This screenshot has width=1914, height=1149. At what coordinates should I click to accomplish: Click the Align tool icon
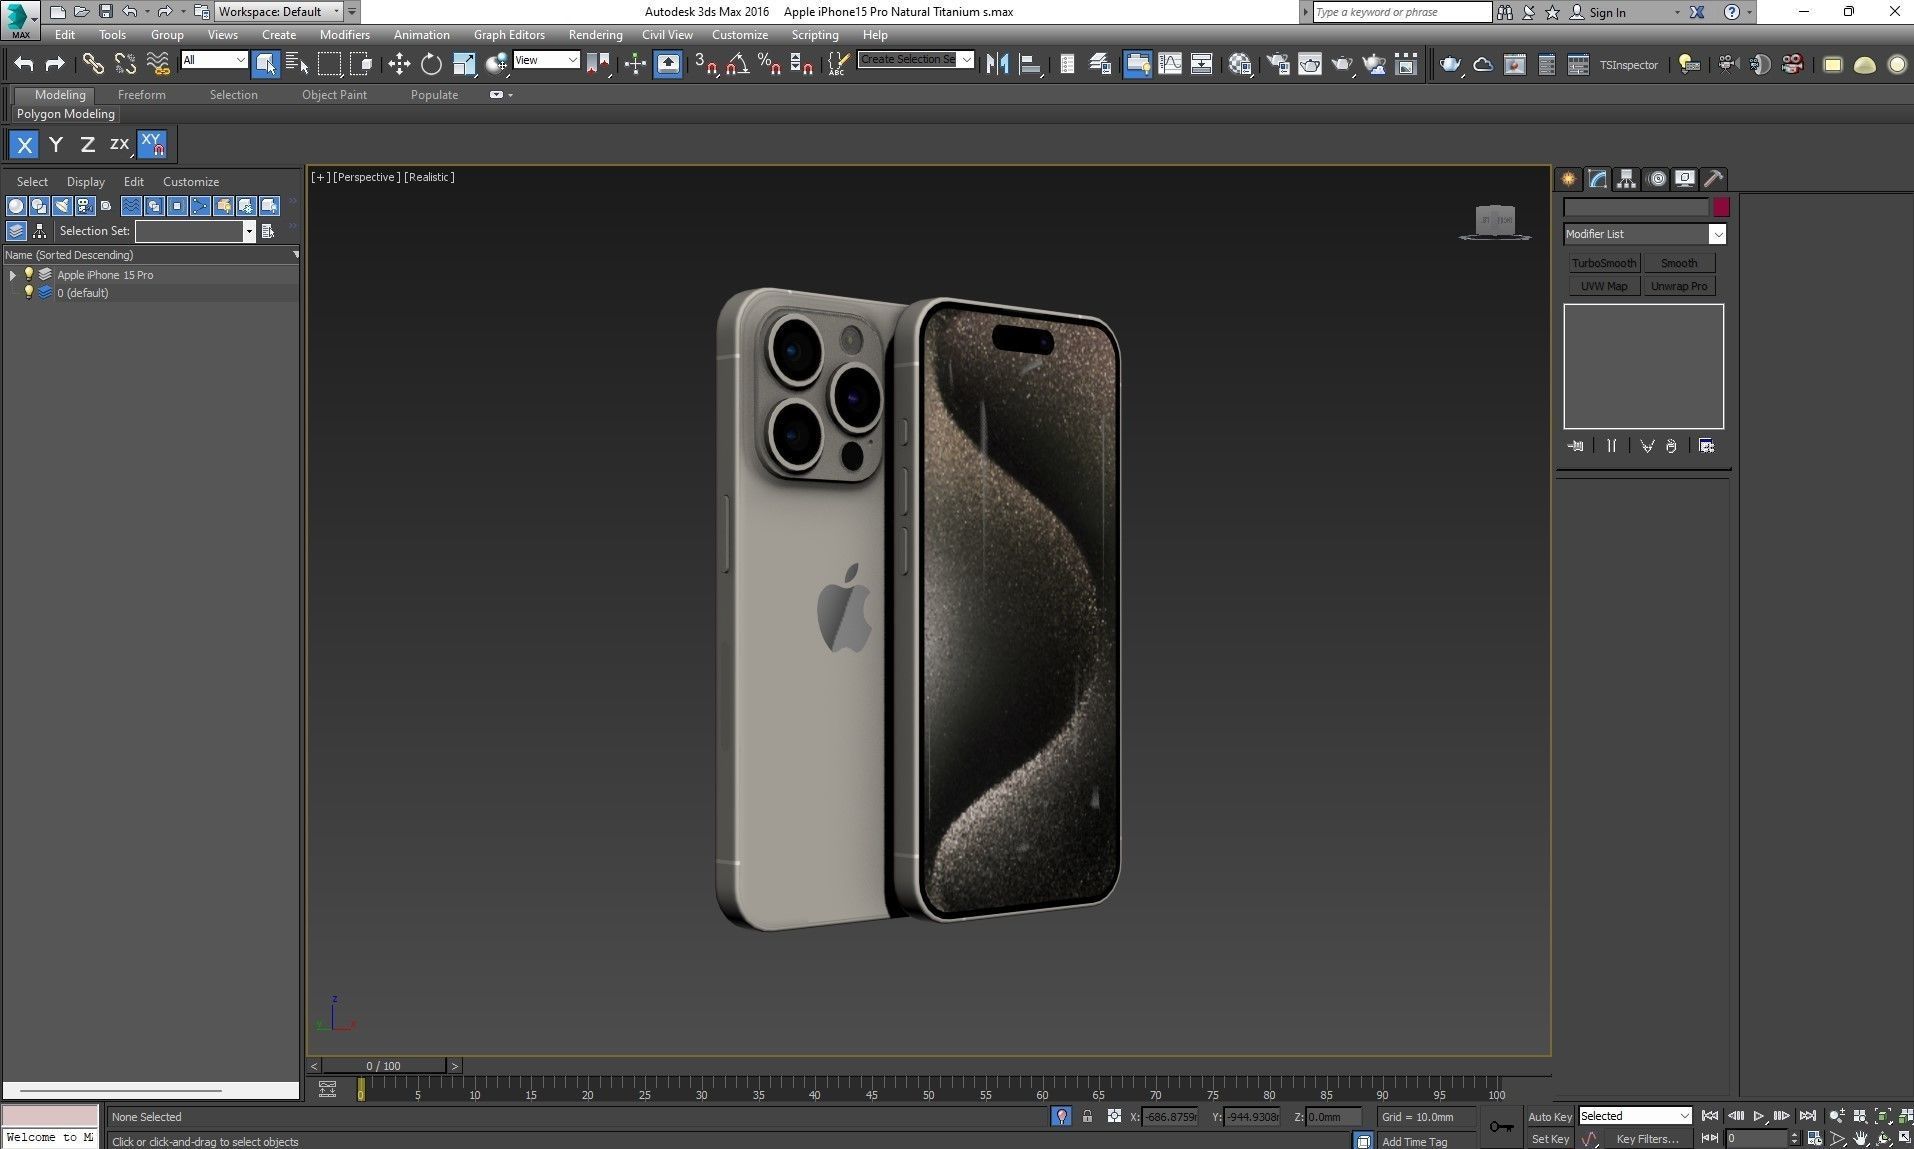tap(1029, 64)
